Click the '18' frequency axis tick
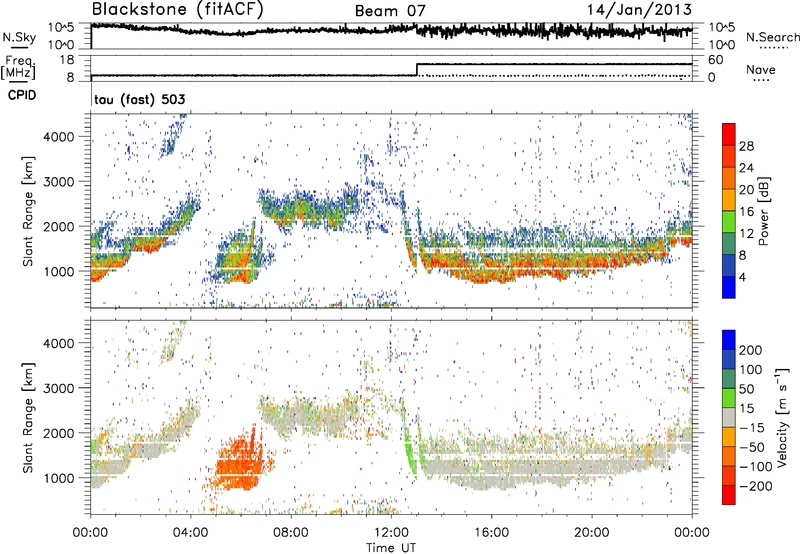This screenshot has height=554, width=800. [x=67, y=60]
